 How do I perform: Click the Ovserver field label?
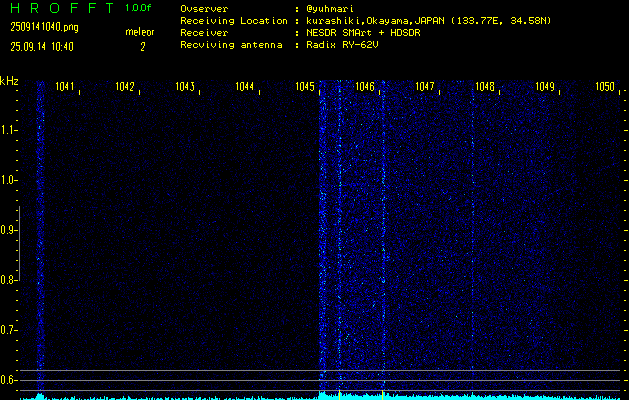point(204,9)
